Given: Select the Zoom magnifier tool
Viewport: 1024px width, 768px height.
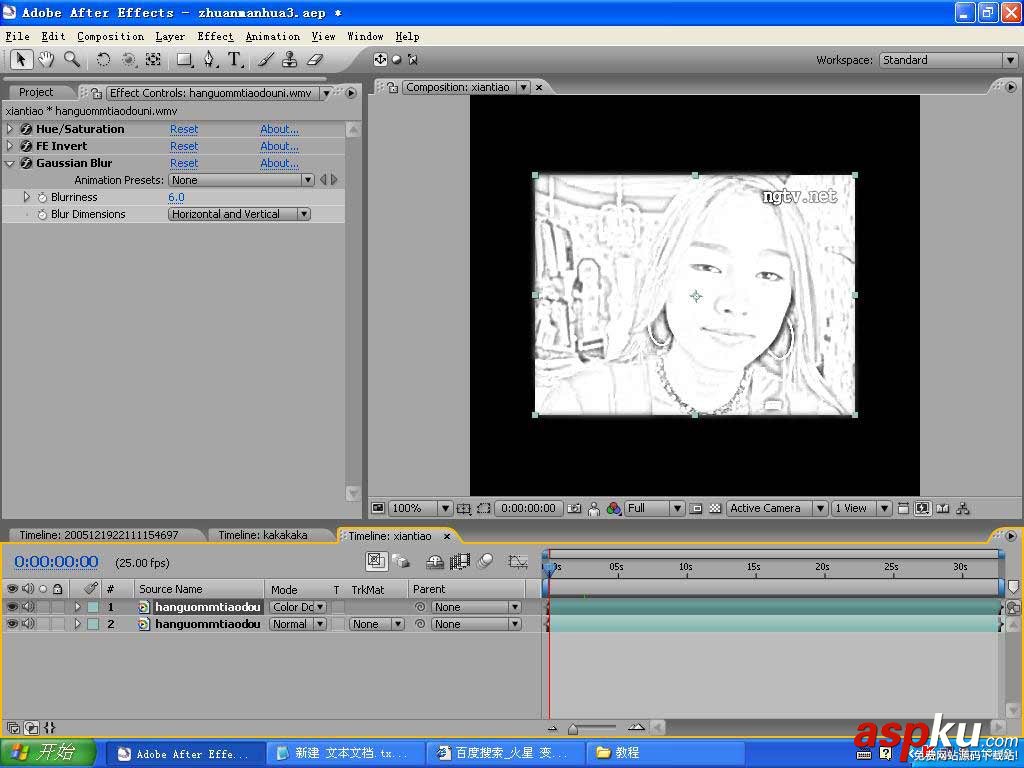Looking at the screenshot, I should pos(72,59).
